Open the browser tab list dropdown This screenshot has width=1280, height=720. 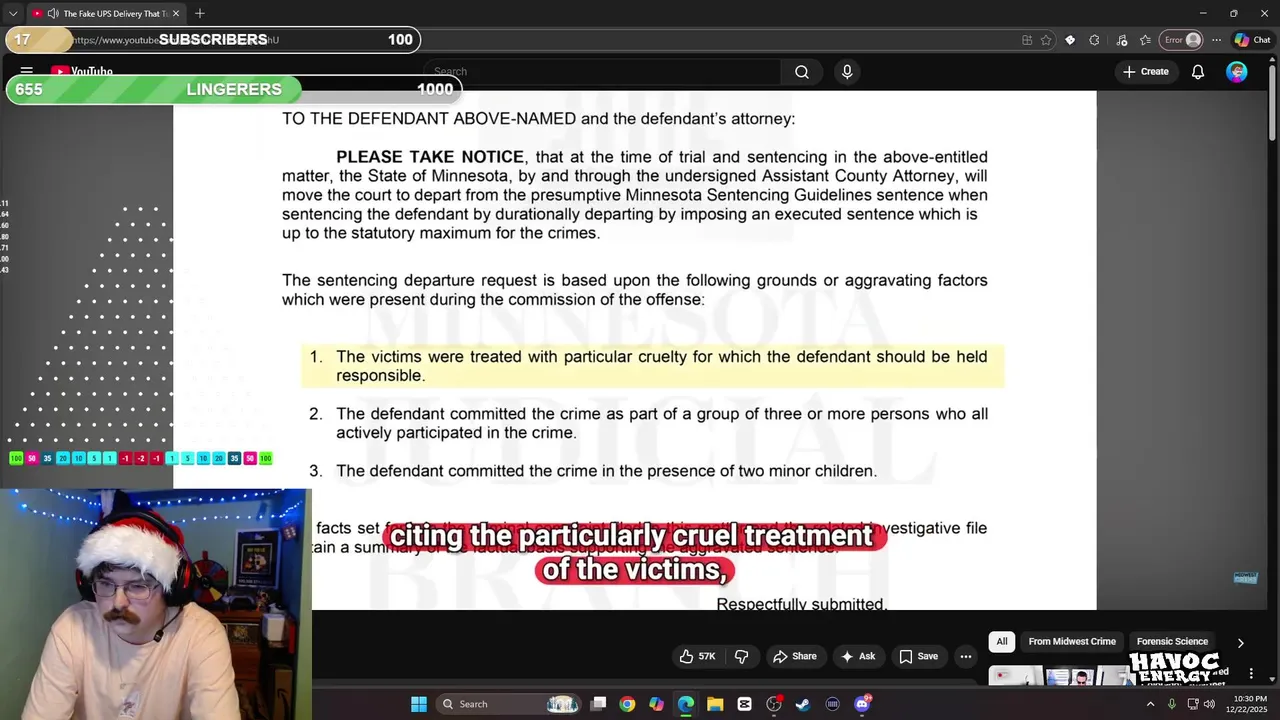pyautogui.click(x=13, y=13)
